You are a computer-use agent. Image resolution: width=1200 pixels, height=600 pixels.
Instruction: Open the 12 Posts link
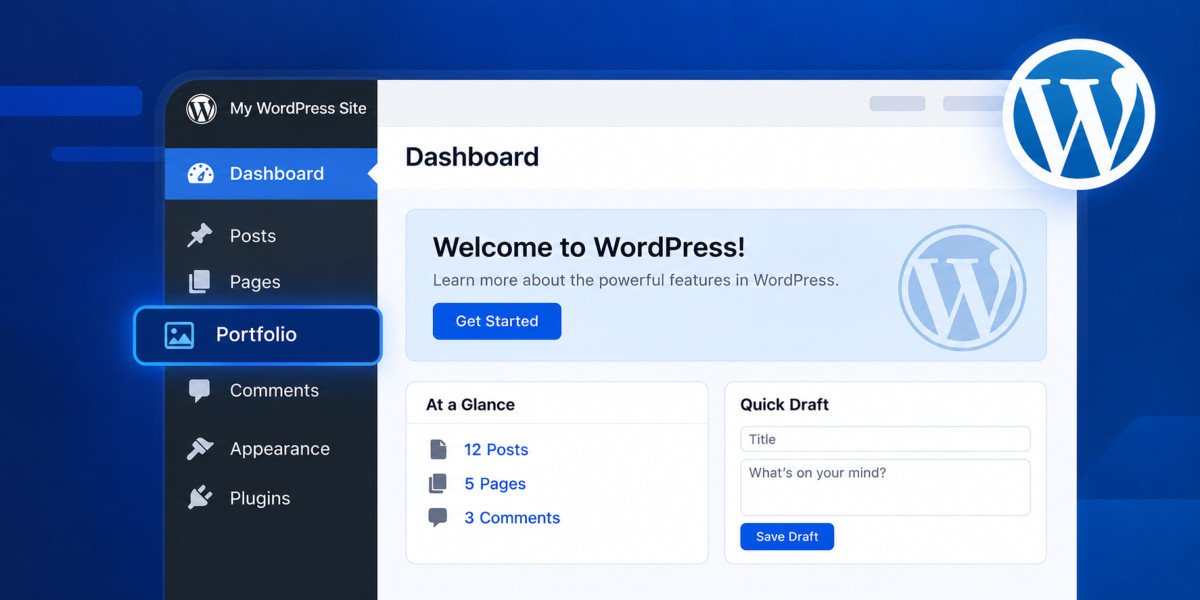tap(496, 450)
